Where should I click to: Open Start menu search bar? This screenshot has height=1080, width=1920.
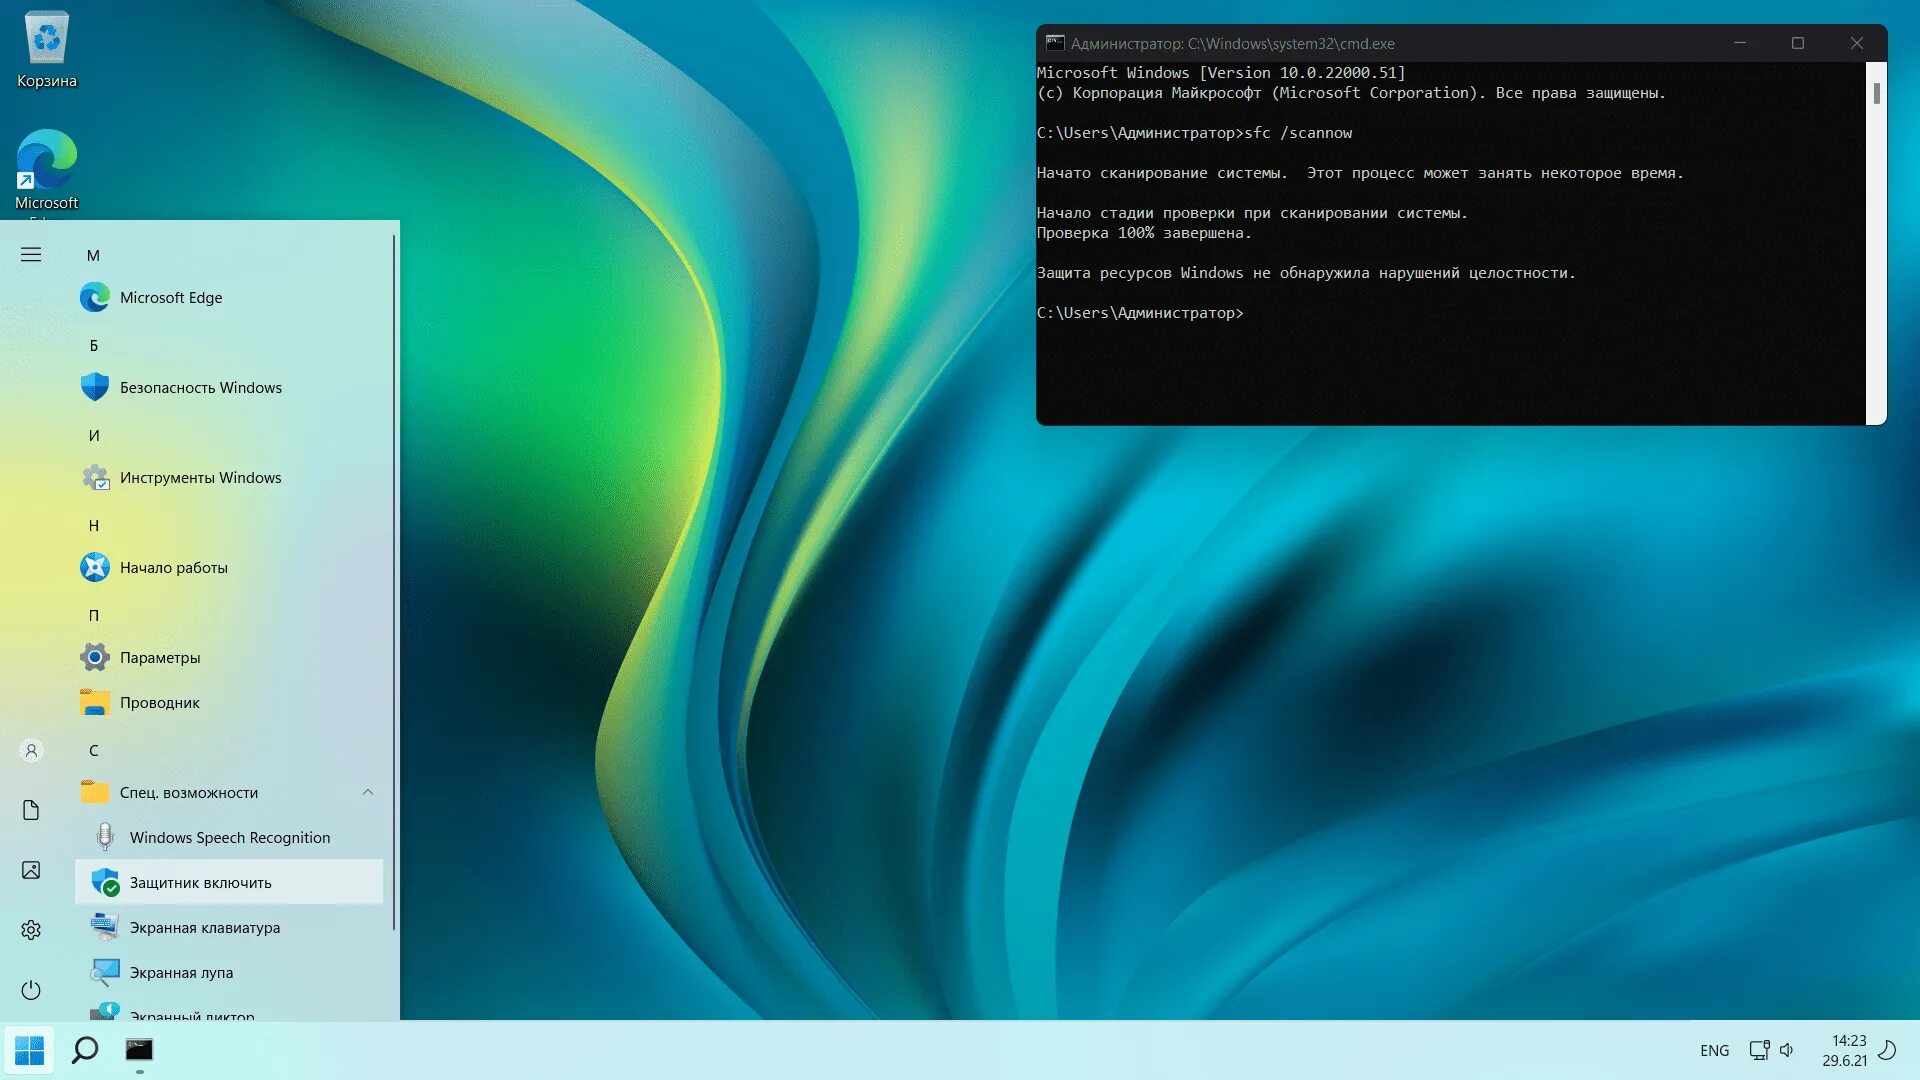(x=84, y=1048)
